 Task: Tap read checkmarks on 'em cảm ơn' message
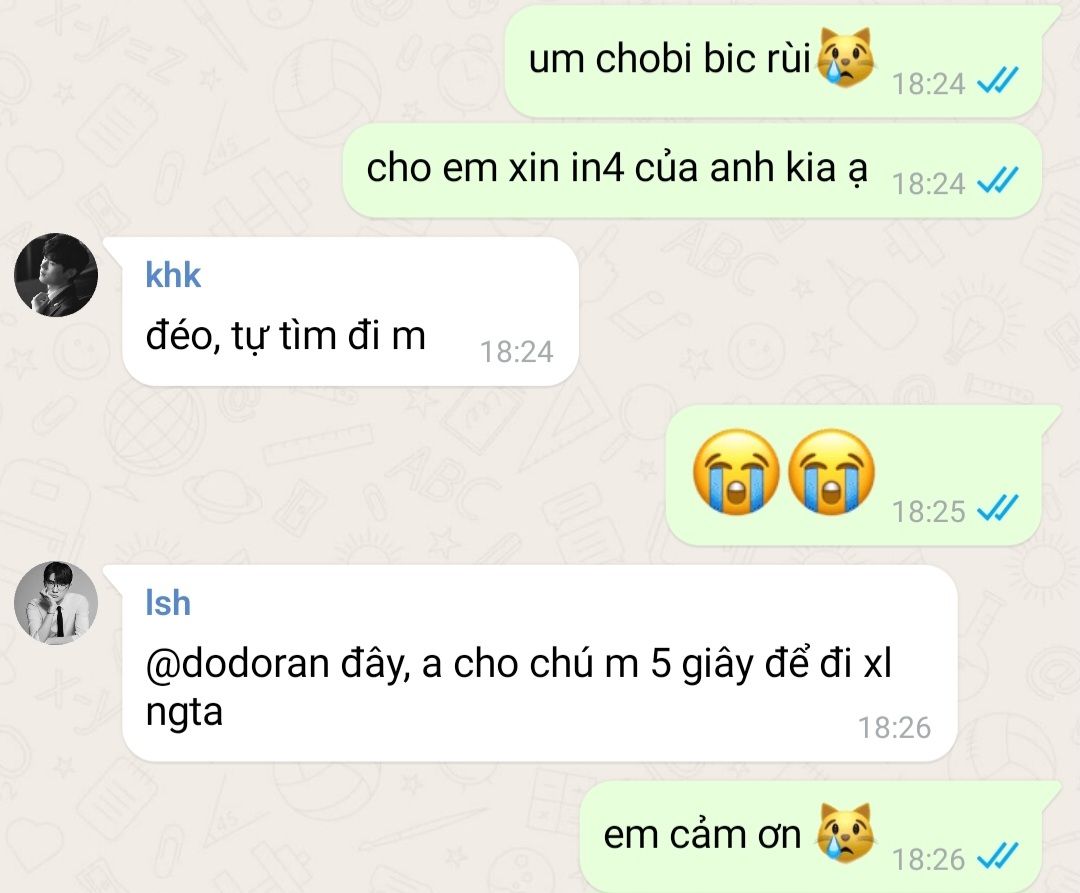click(998, 857)
